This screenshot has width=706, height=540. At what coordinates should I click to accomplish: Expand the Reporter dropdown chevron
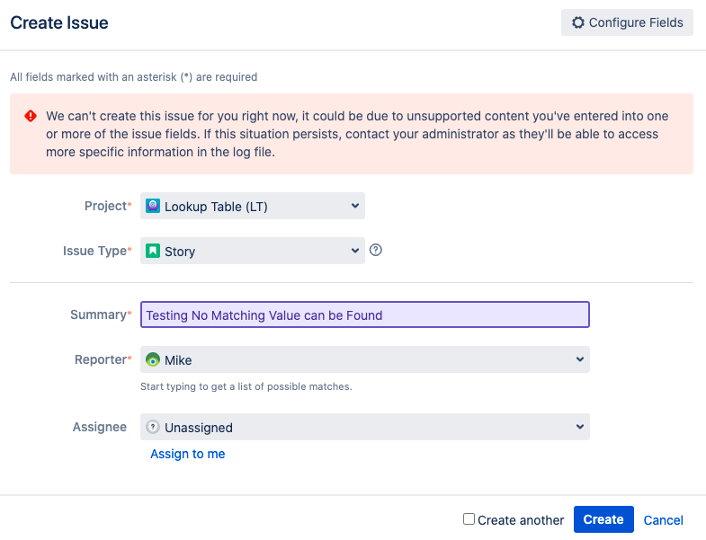pos(580,359)
